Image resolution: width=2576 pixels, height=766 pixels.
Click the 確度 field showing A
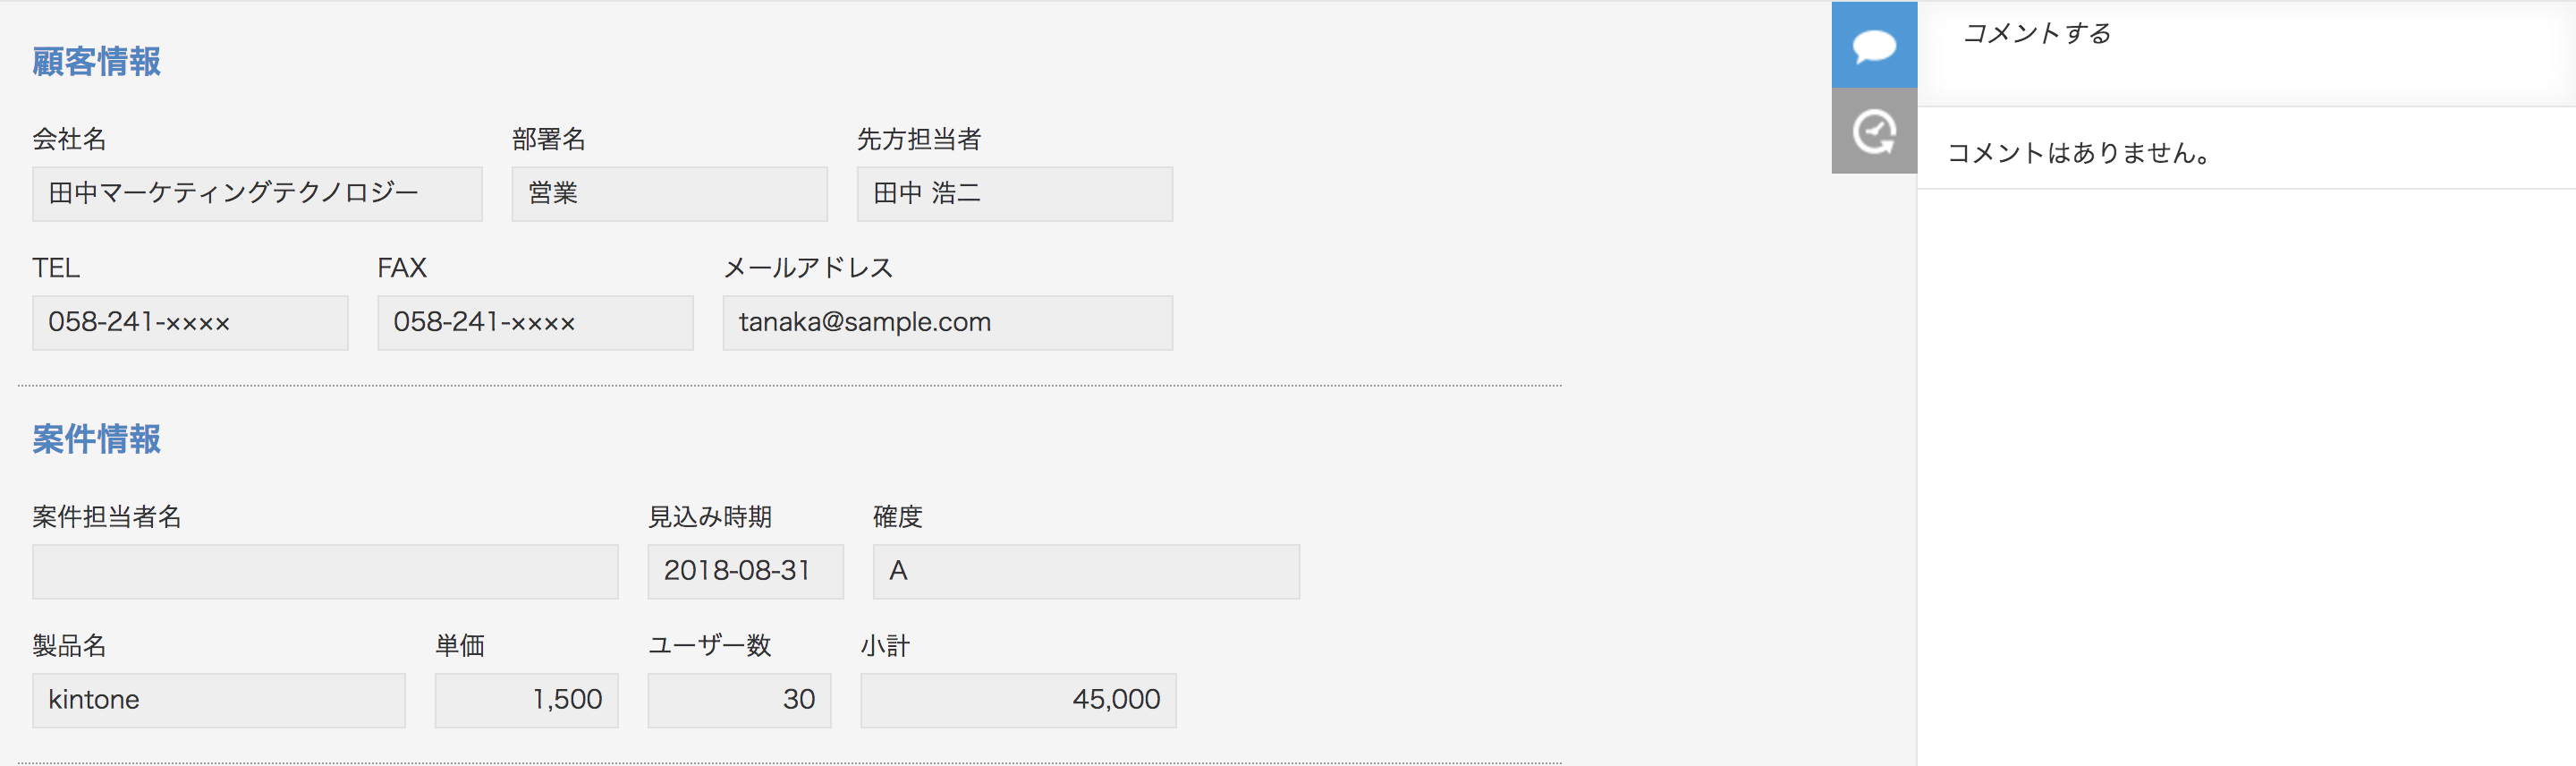pyautogui.click(x=1086, y=572)
